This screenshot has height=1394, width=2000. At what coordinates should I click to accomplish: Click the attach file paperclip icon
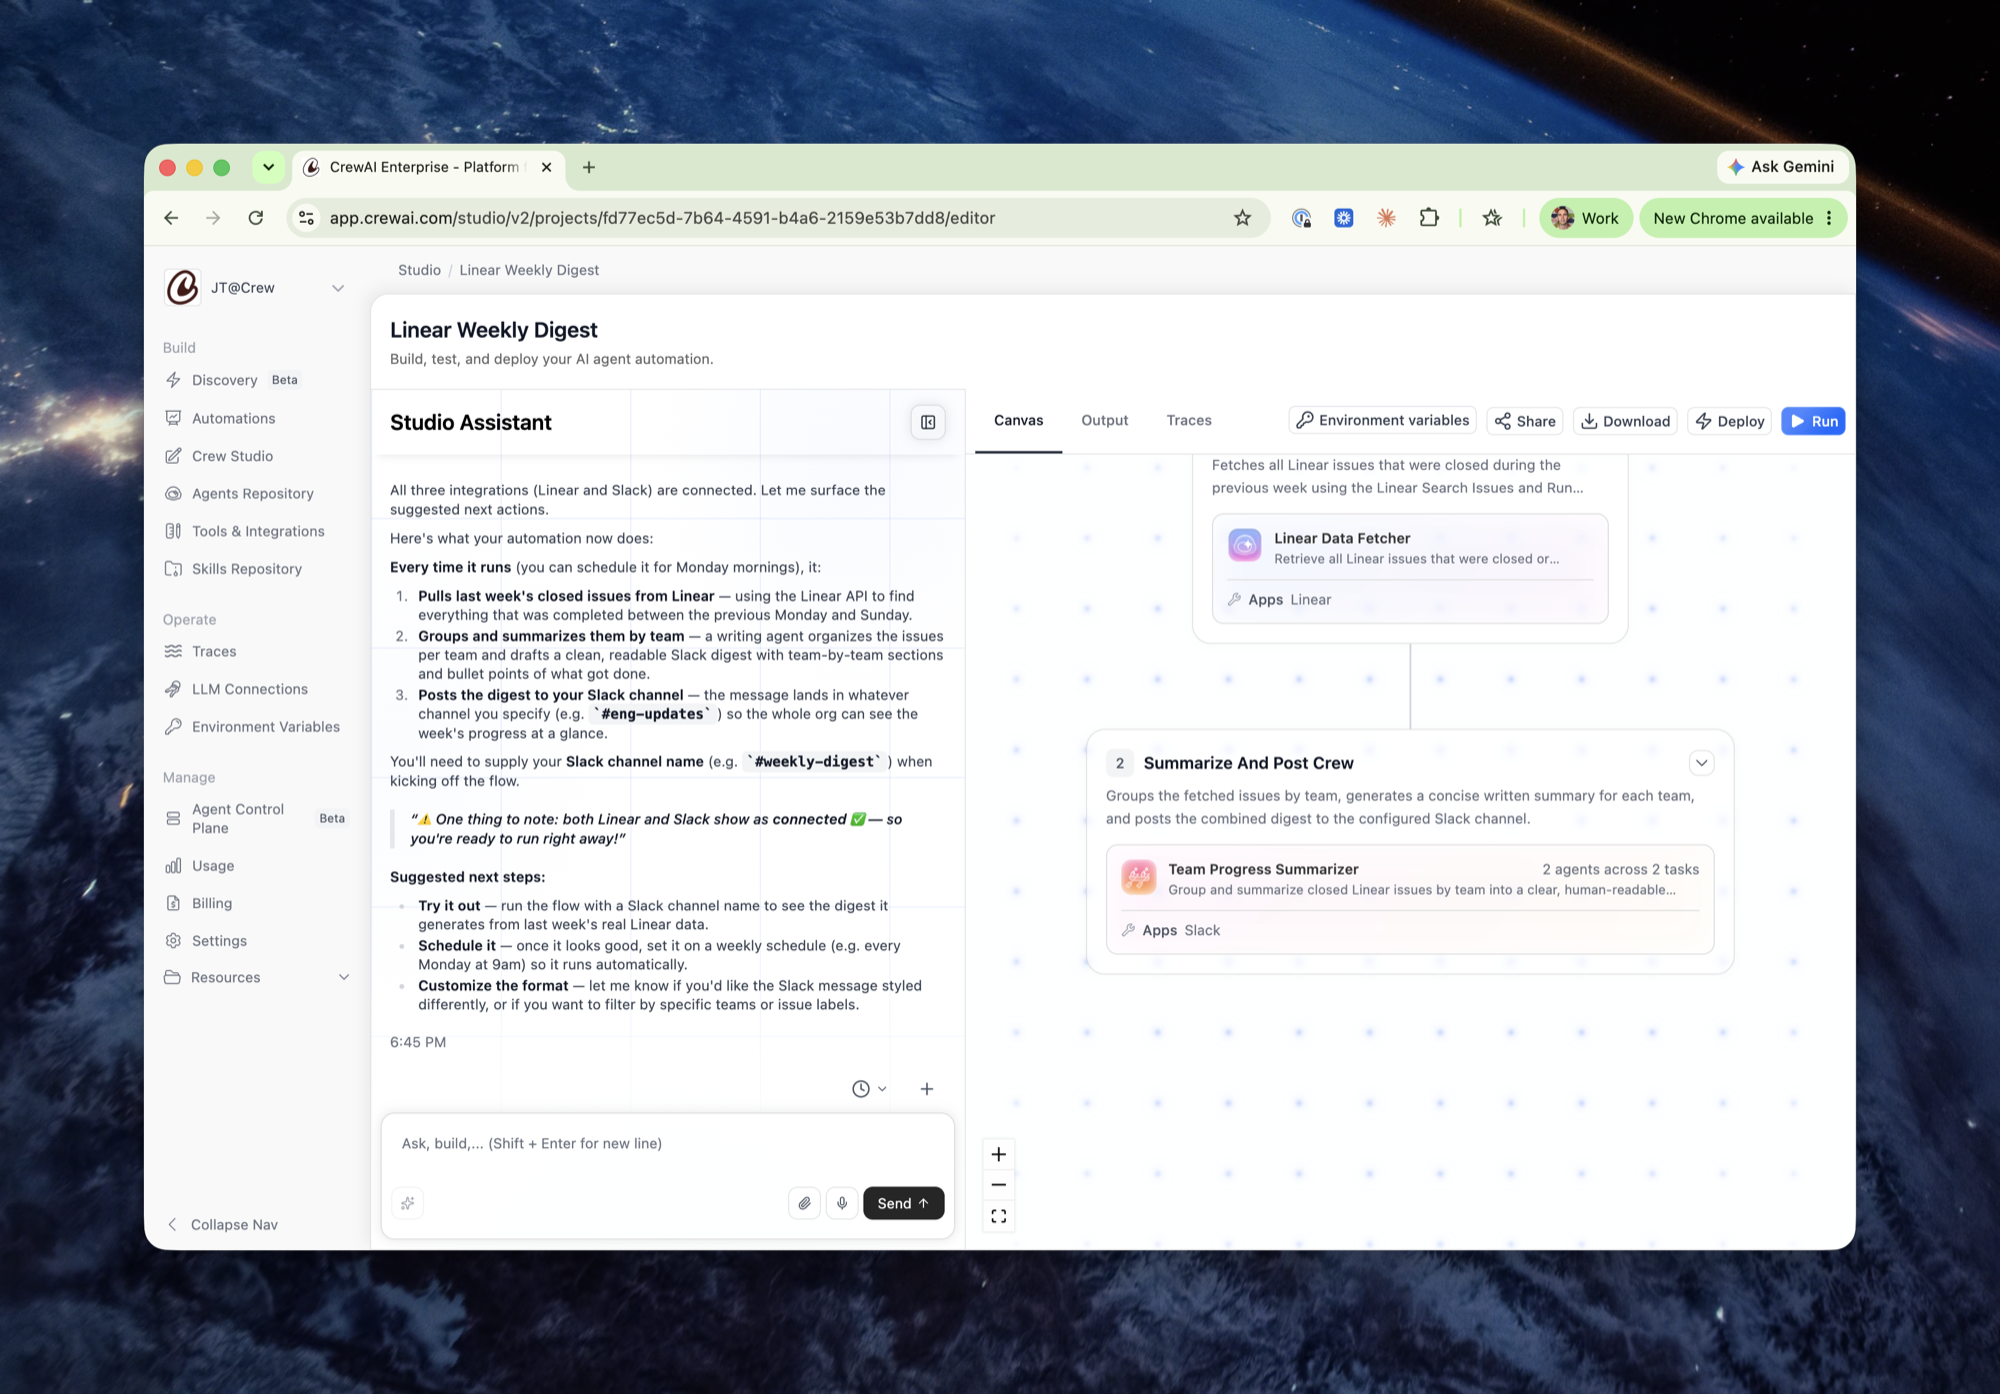pyautogui.click(x=805, y=1203)
